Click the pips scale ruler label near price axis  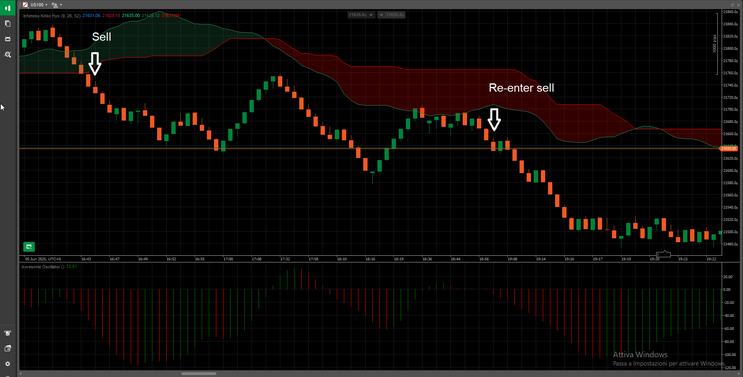click(715, 43)
